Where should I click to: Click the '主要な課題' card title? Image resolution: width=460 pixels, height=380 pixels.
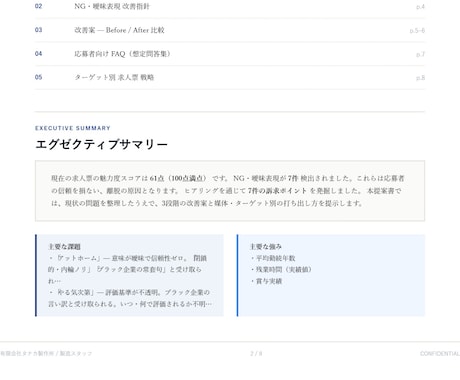(x=65, y=247)
